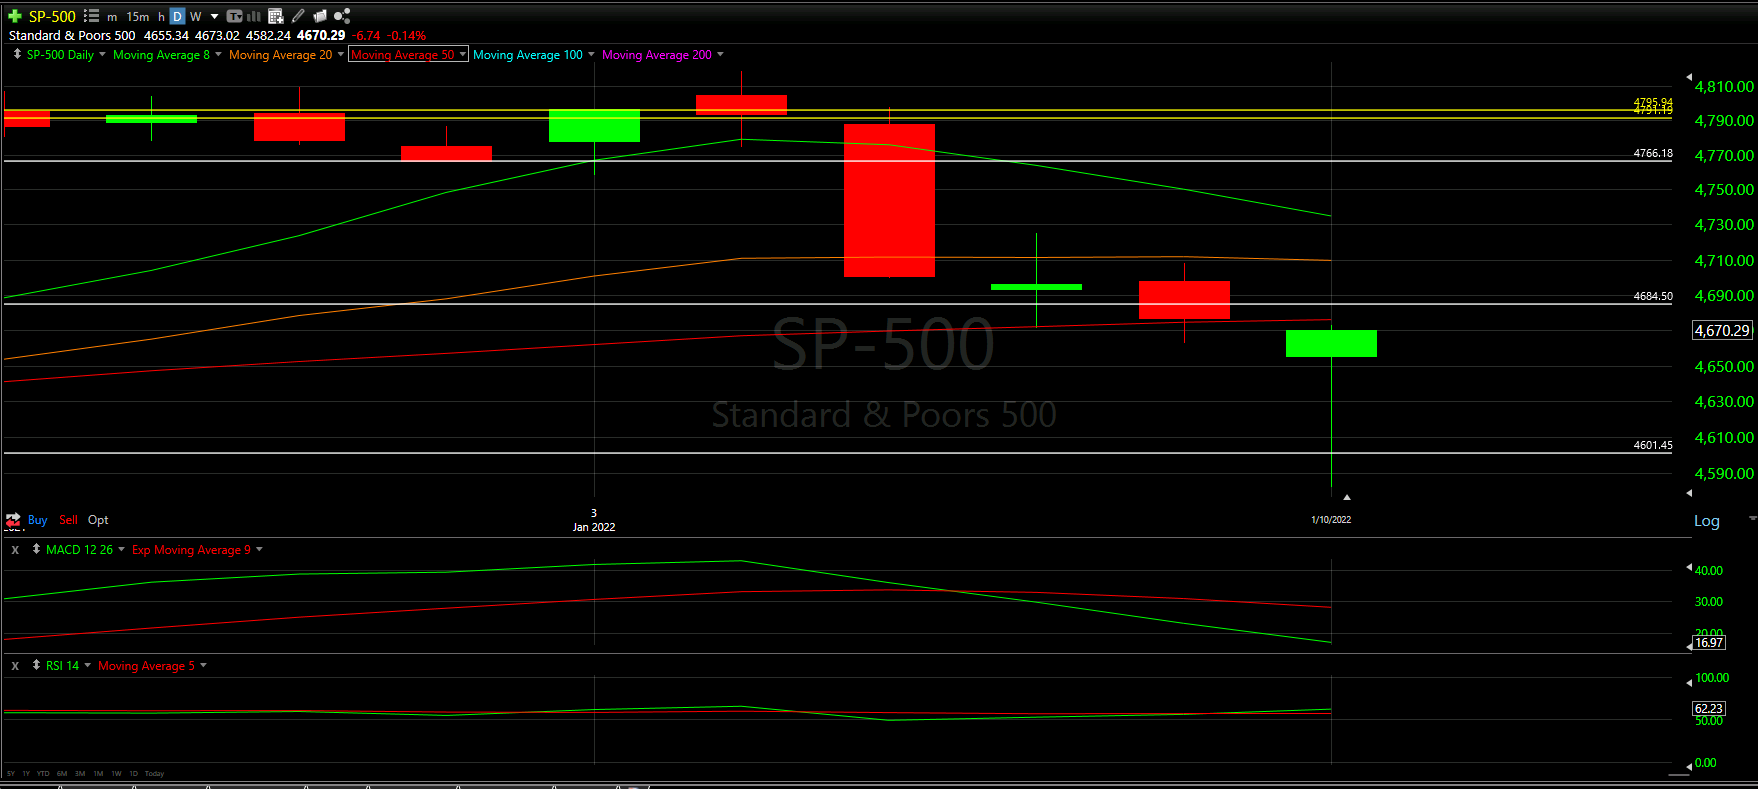Select the 15m timeframe
1758x789 pixels.
coord(138,17)
